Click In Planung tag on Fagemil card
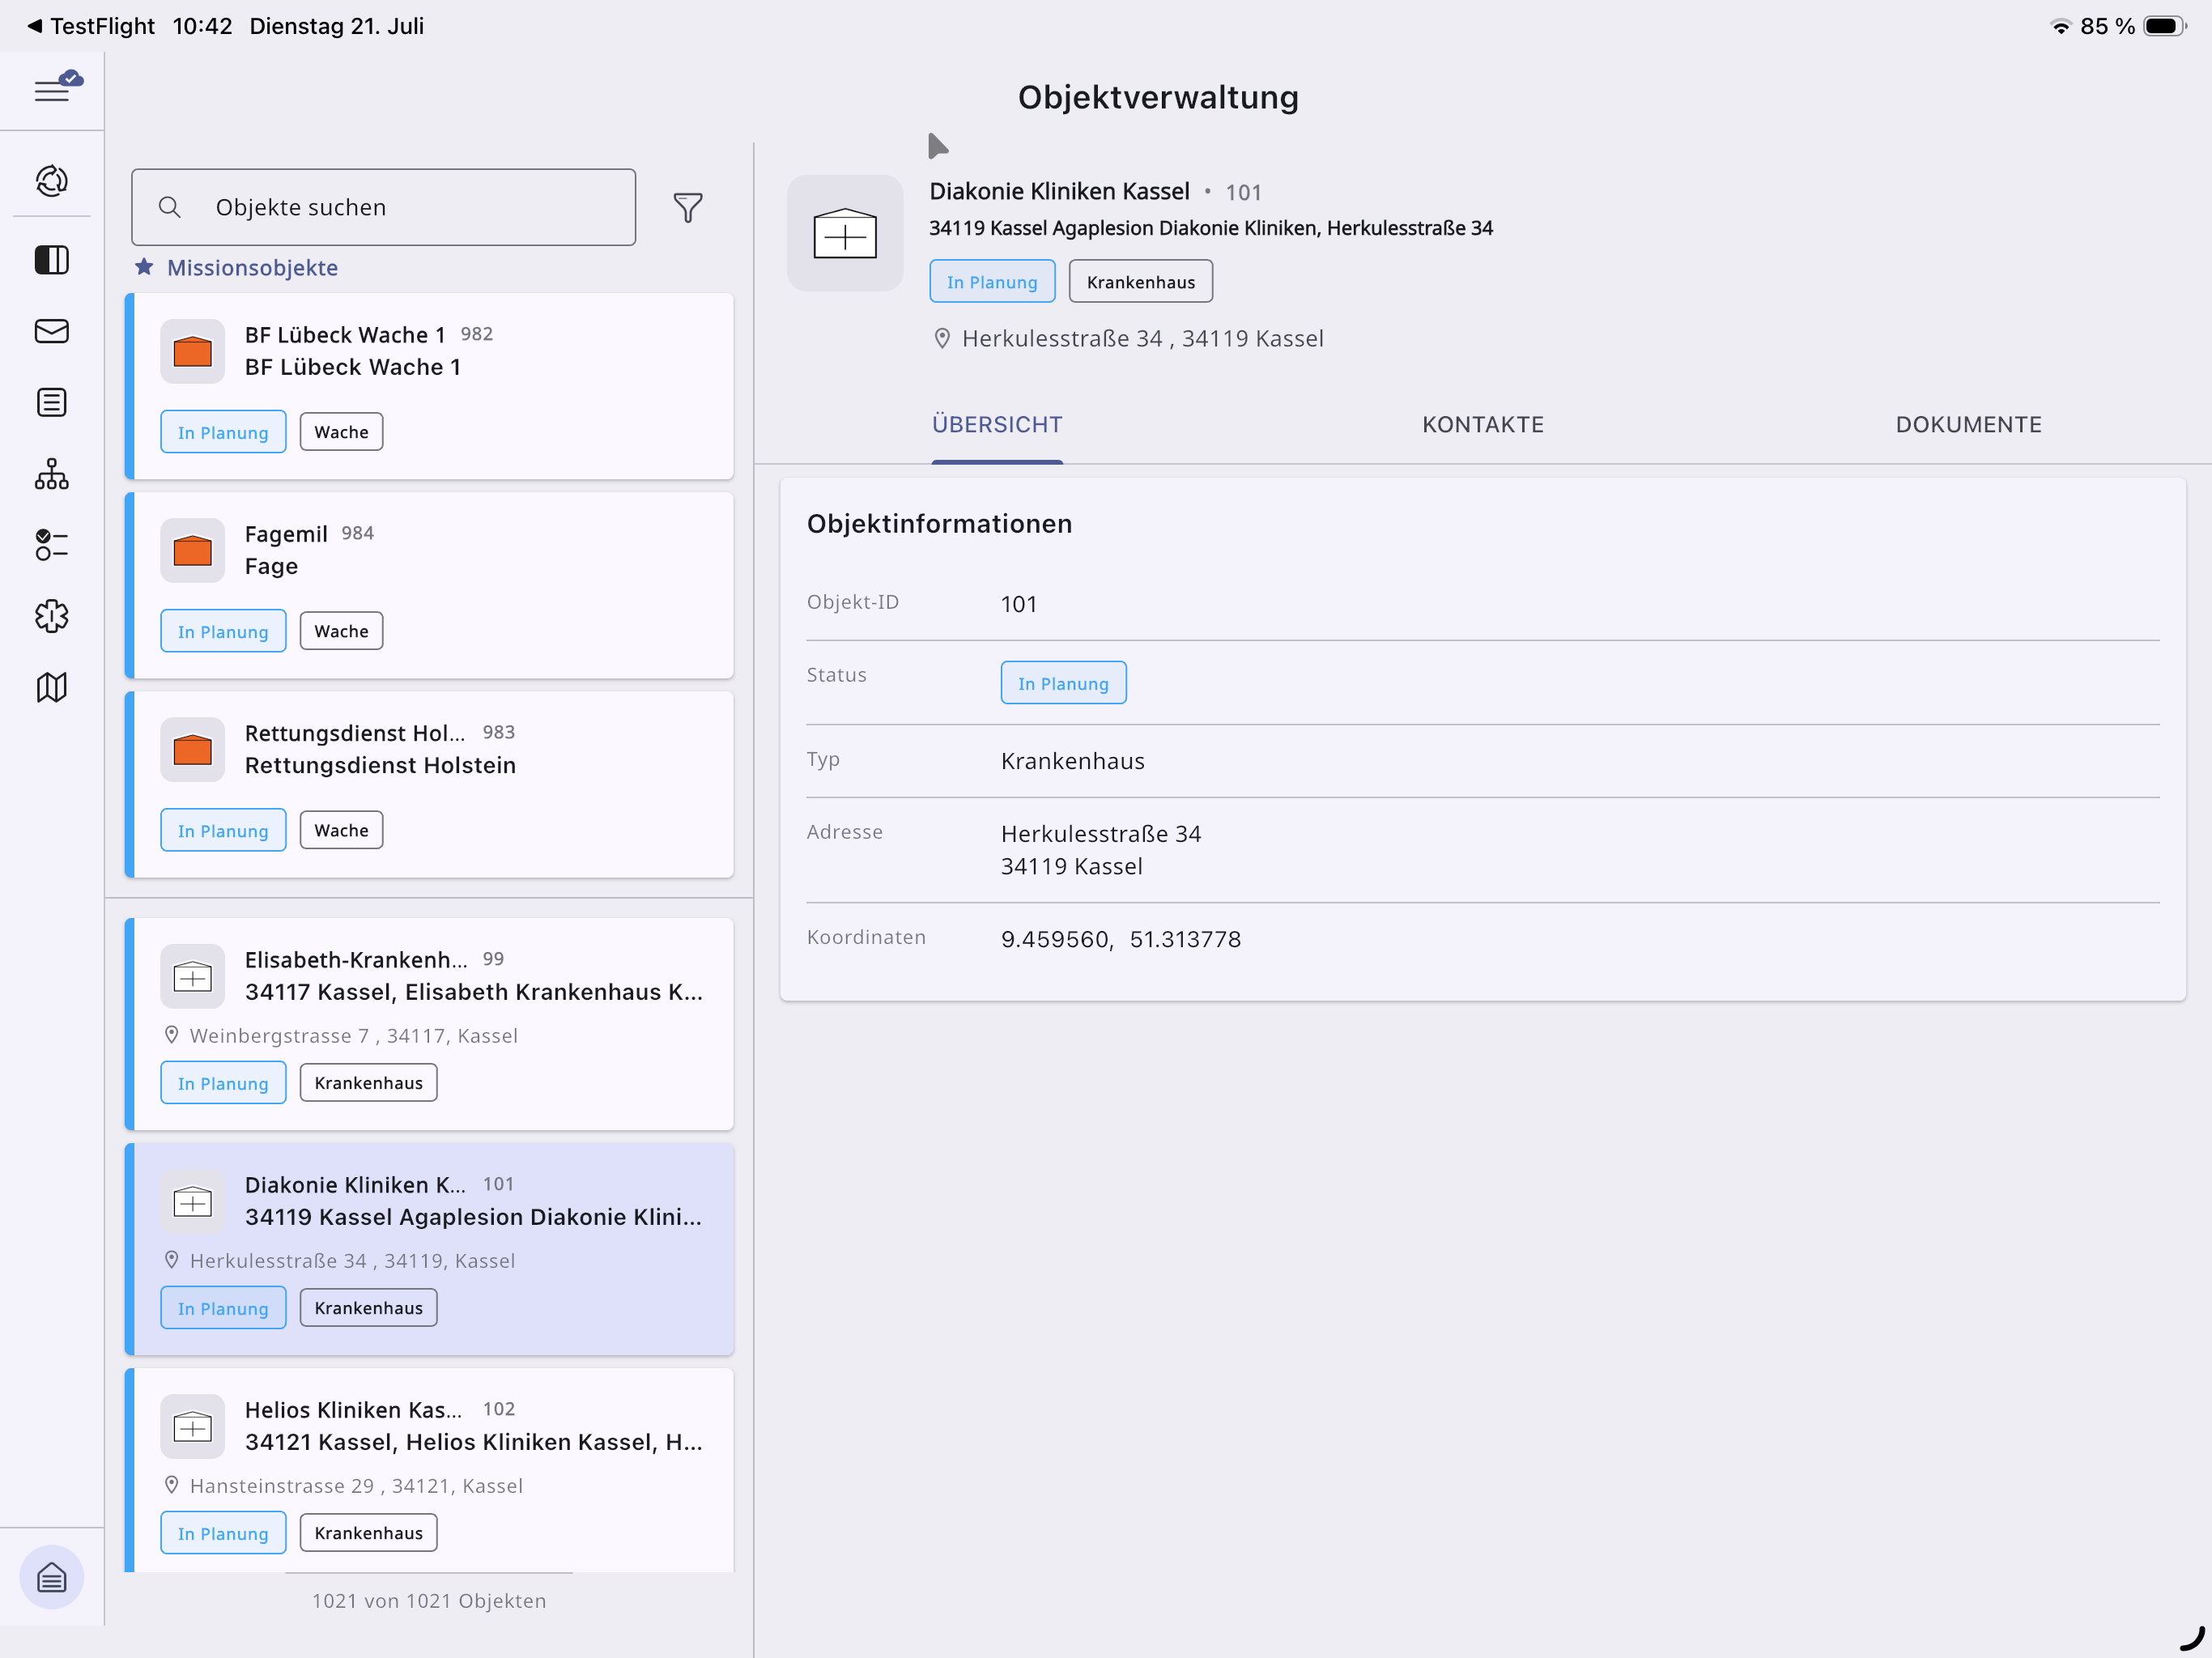Image resolution: width=2212 pixels, height=1658 pixels. pyautogui.click(x=223, y=631)
